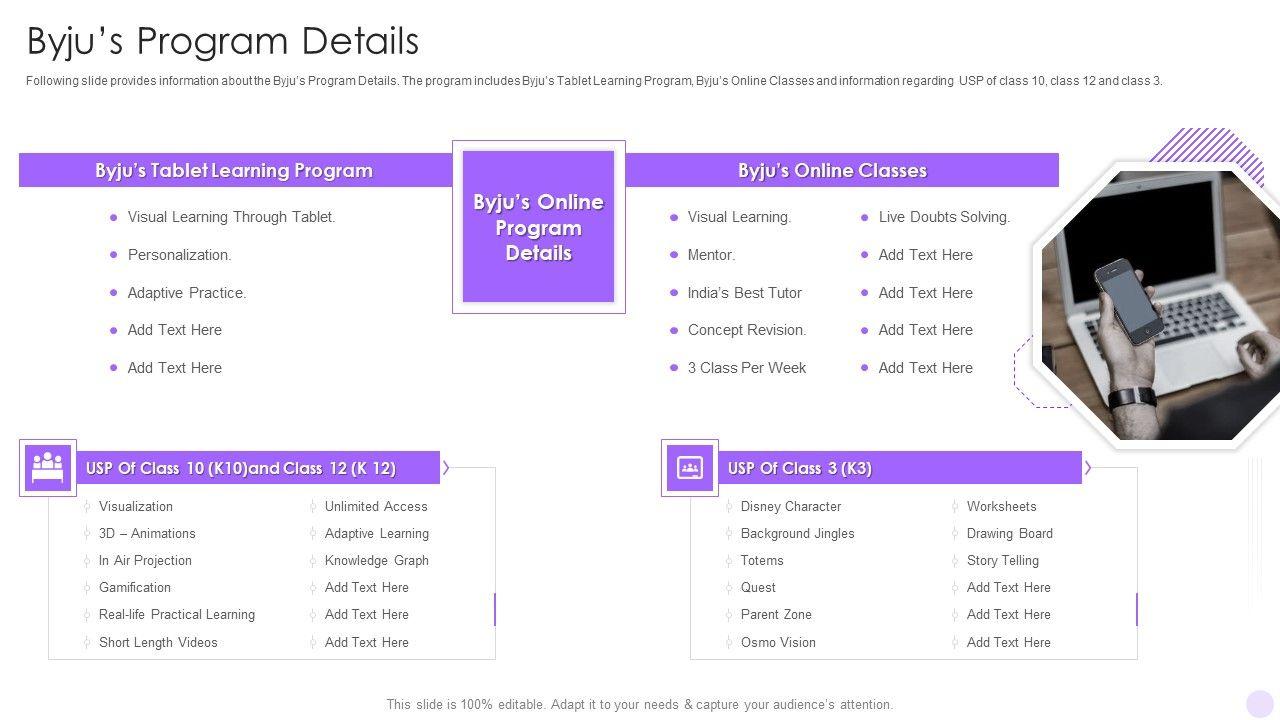Click the diamond marker beside Disney Character
Image resolution: width=1280 pixels, height=720 pixels.
[729, 507]
